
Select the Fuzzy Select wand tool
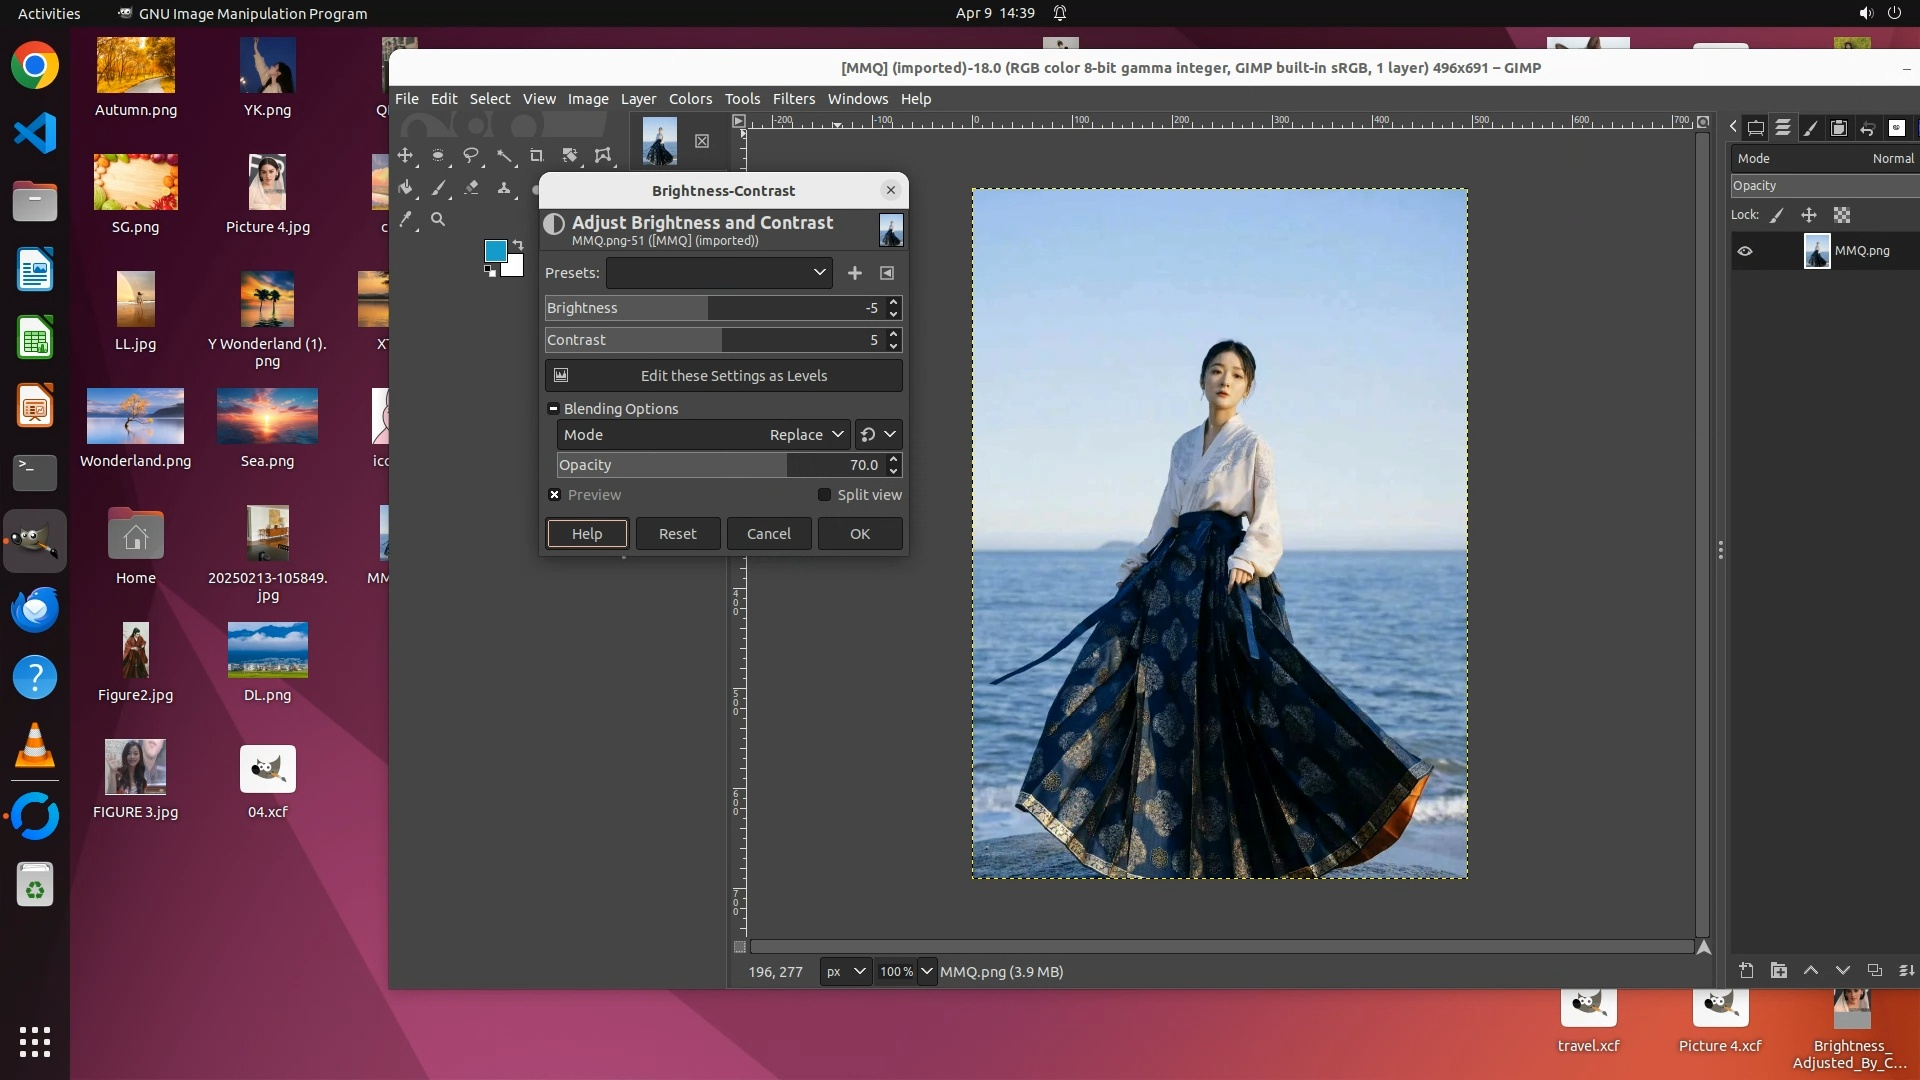[504, 156]
